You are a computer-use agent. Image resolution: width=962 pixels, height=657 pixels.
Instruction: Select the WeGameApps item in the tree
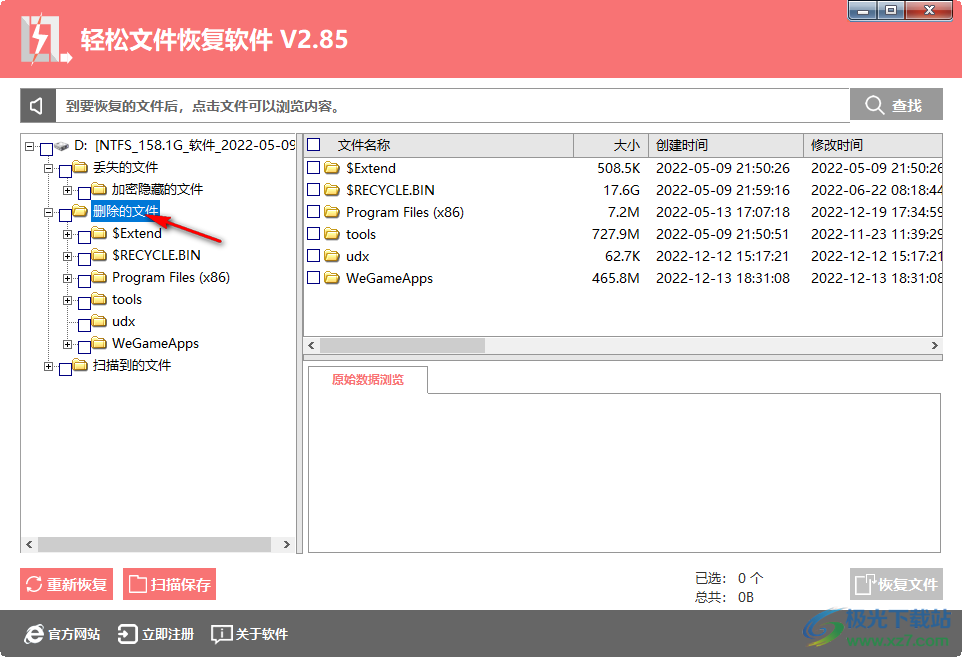(155, 344)
